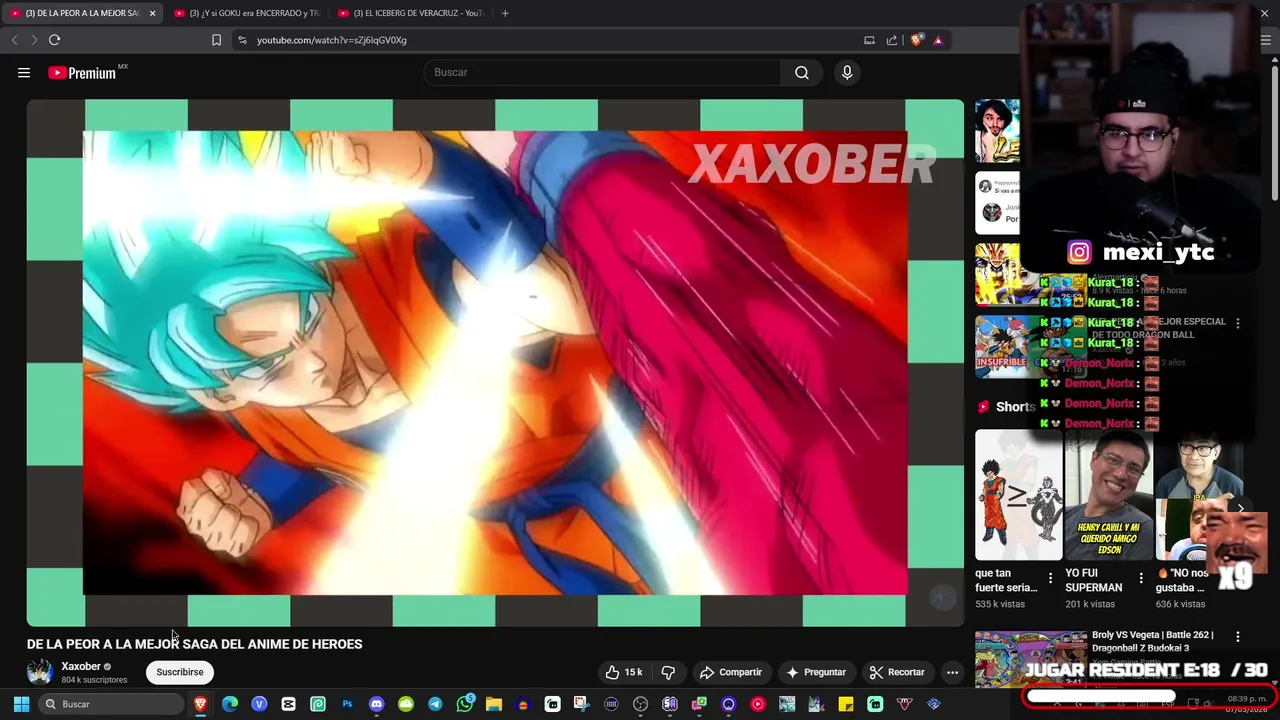This screenshot has width=1280, height=720.
Task: Go back with the browser back arrow
Action: pos(14,40)
